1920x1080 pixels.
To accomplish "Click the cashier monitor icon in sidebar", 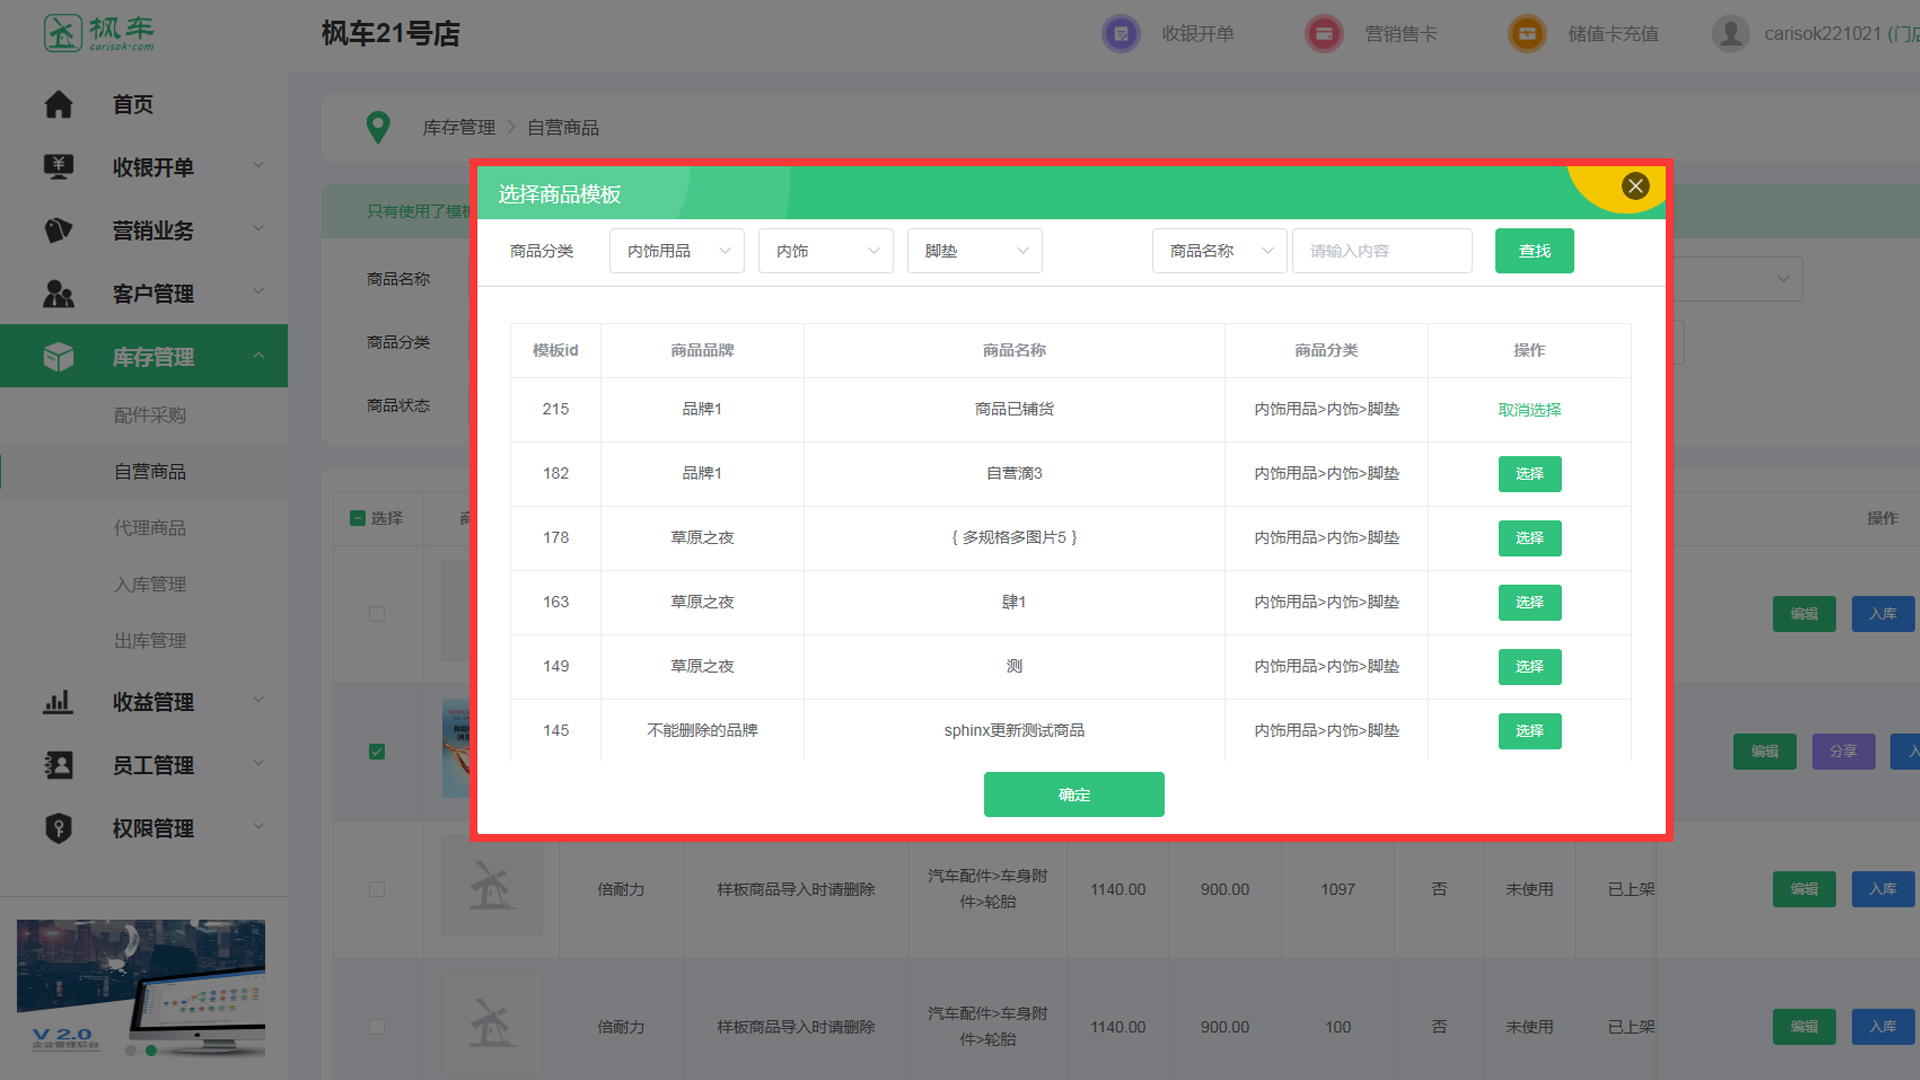I will [58, 167].
